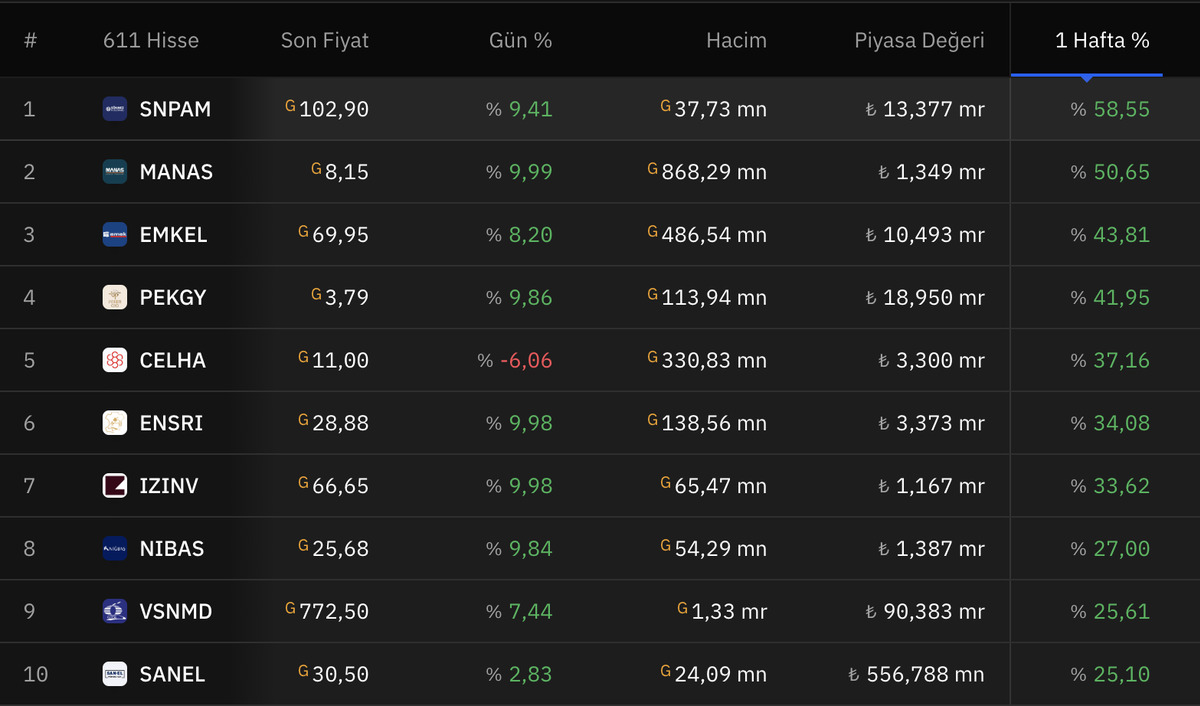Click market cap ₺ 556,788 mn

tap(916, 674)
